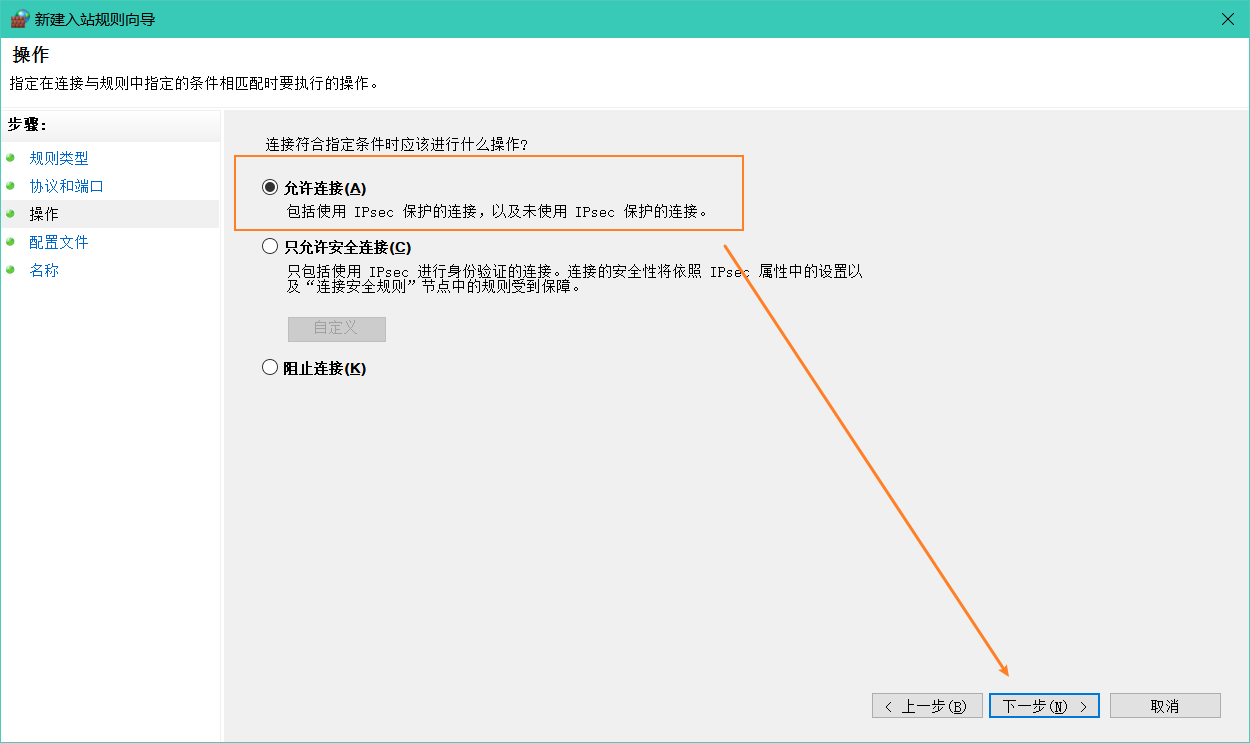The image size is (1250, 743).
Task: Click green bullet beside 名称
Action: (10, 270)
